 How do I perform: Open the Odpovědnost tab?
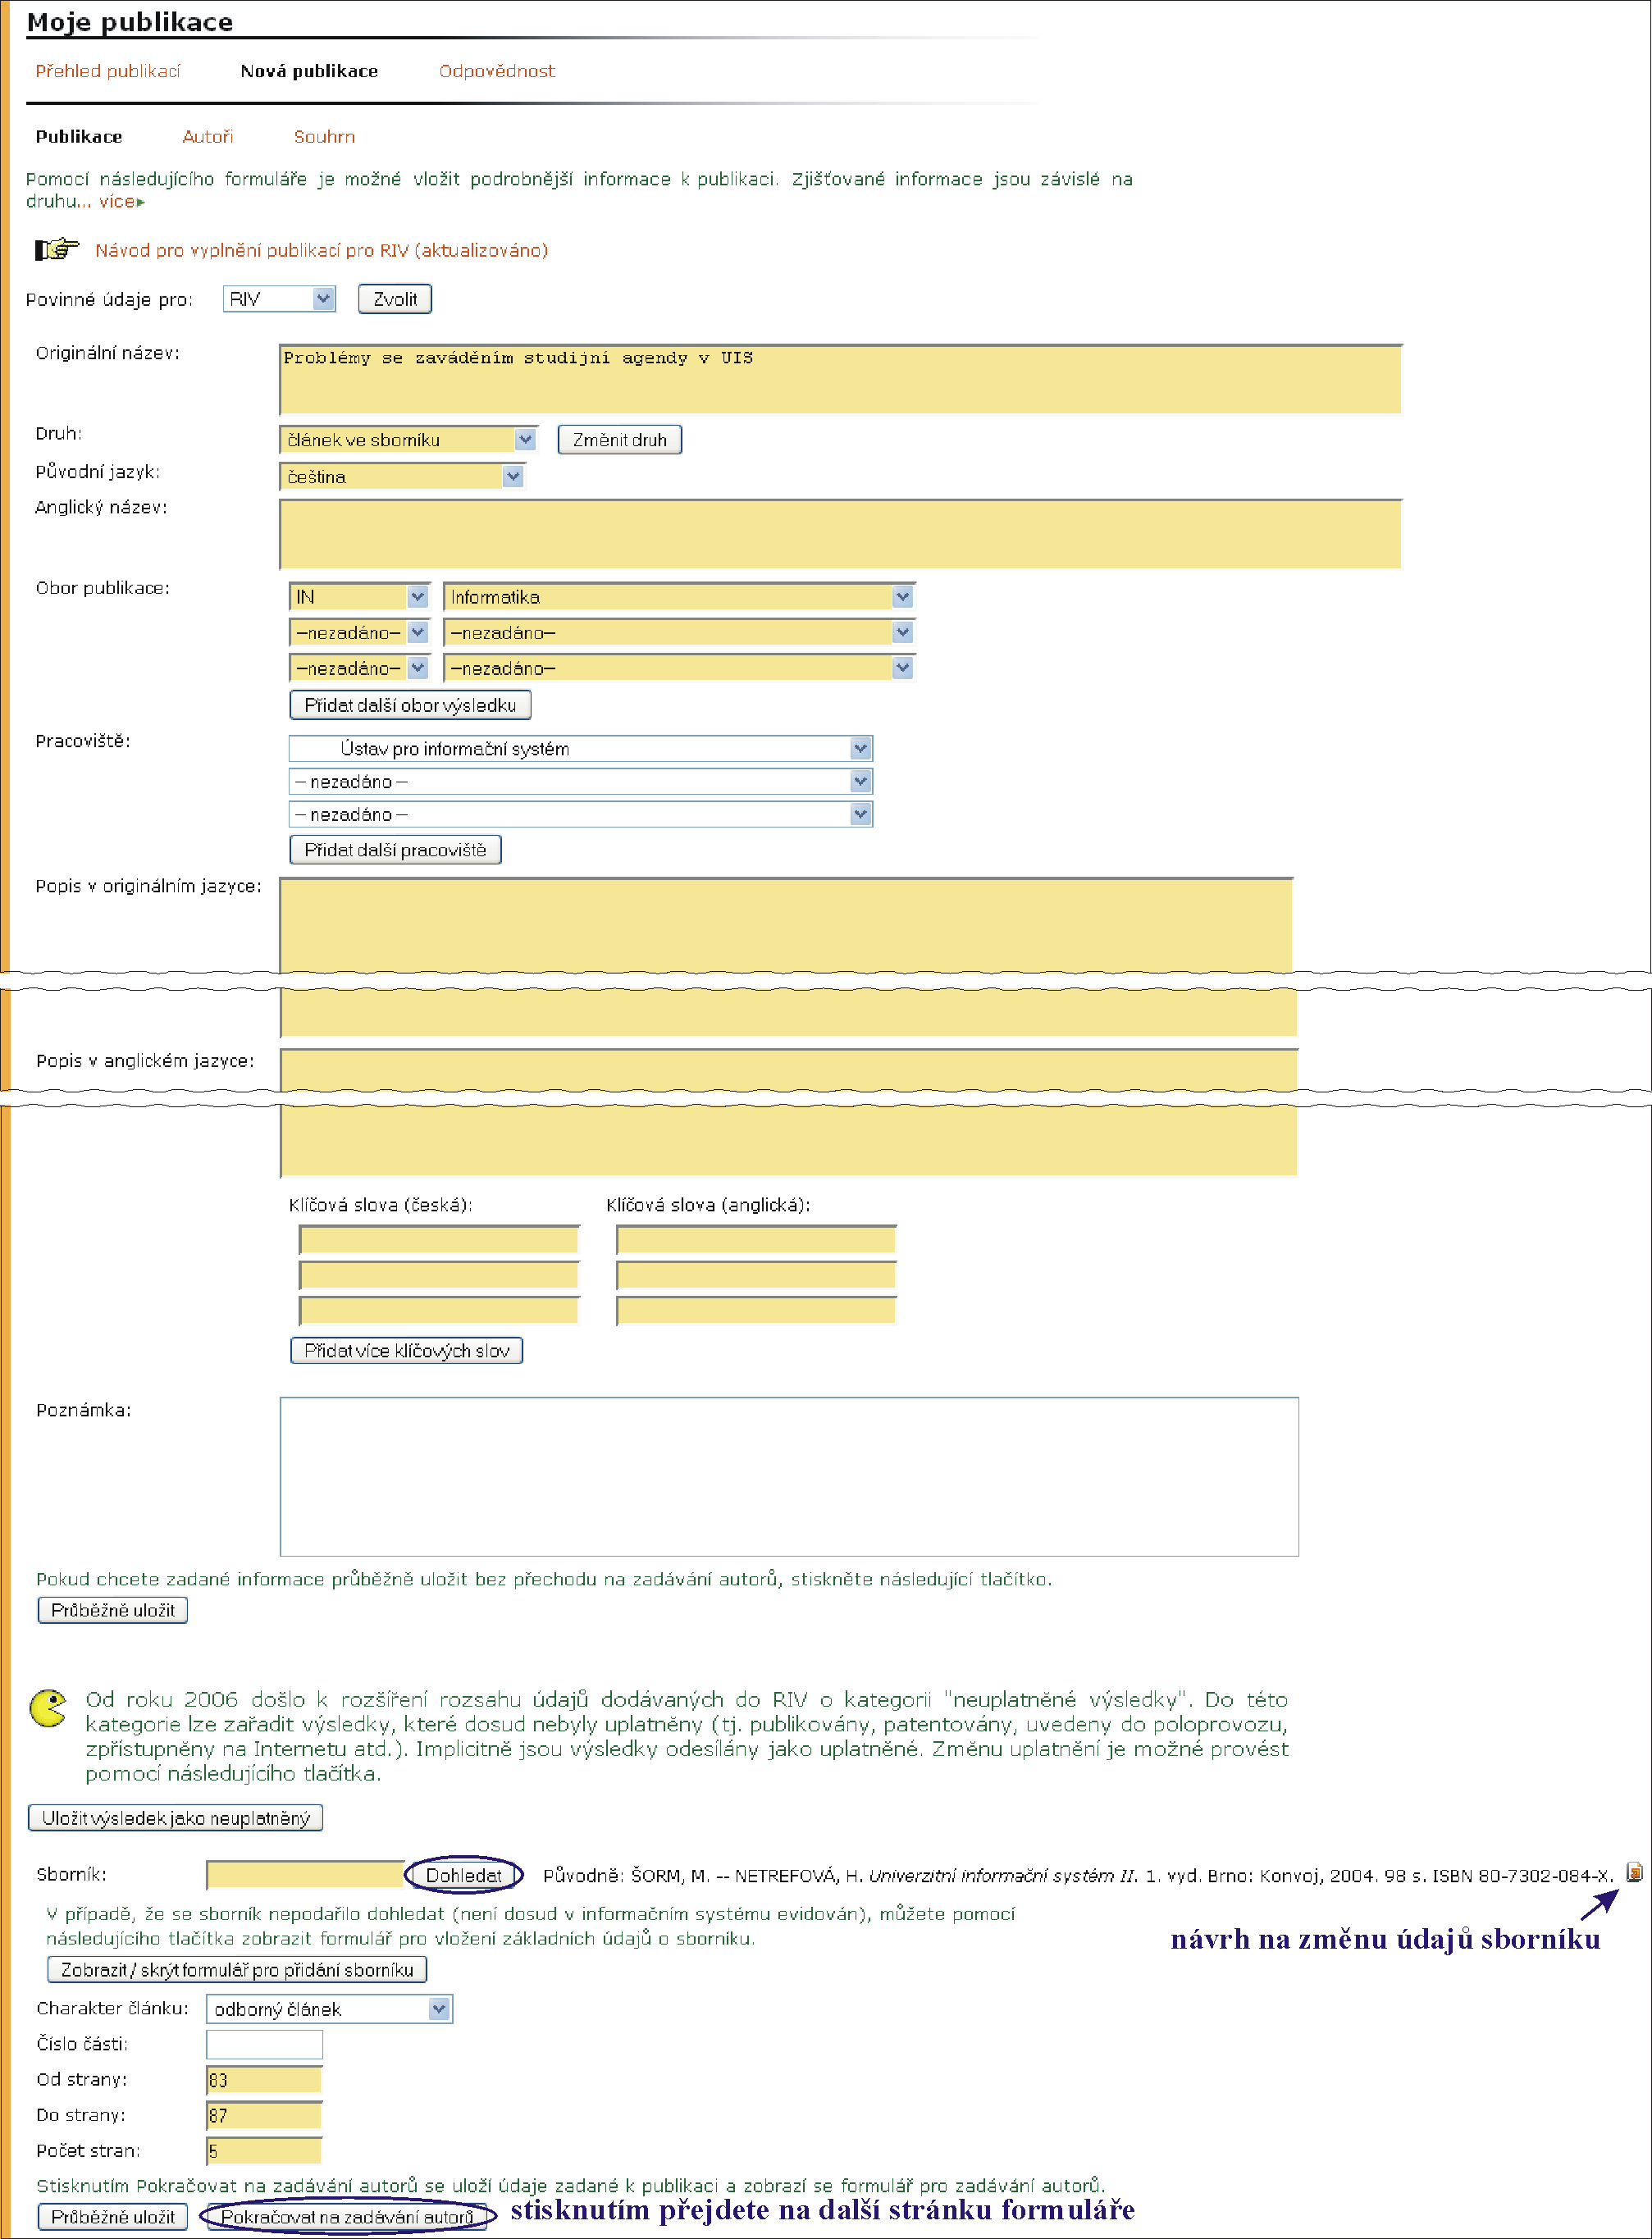[x=497, y=71]
